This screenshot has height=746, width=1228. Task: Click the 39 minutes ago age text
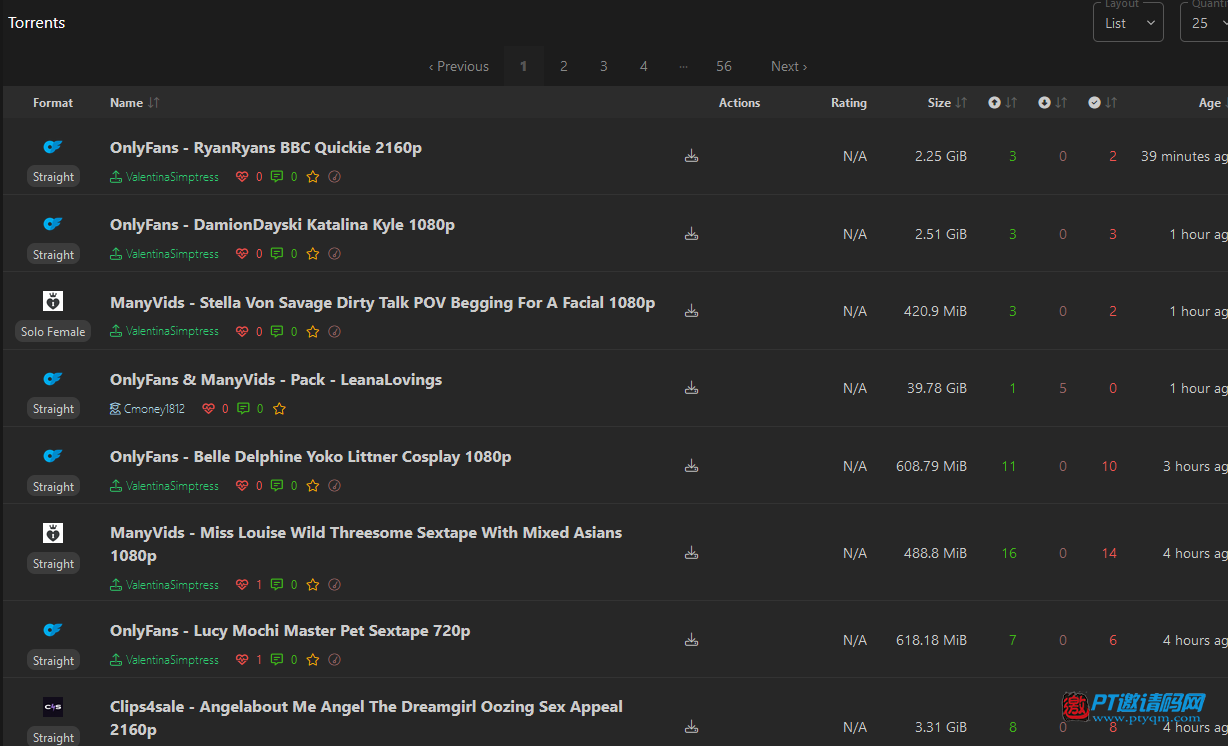point(1184,156)
